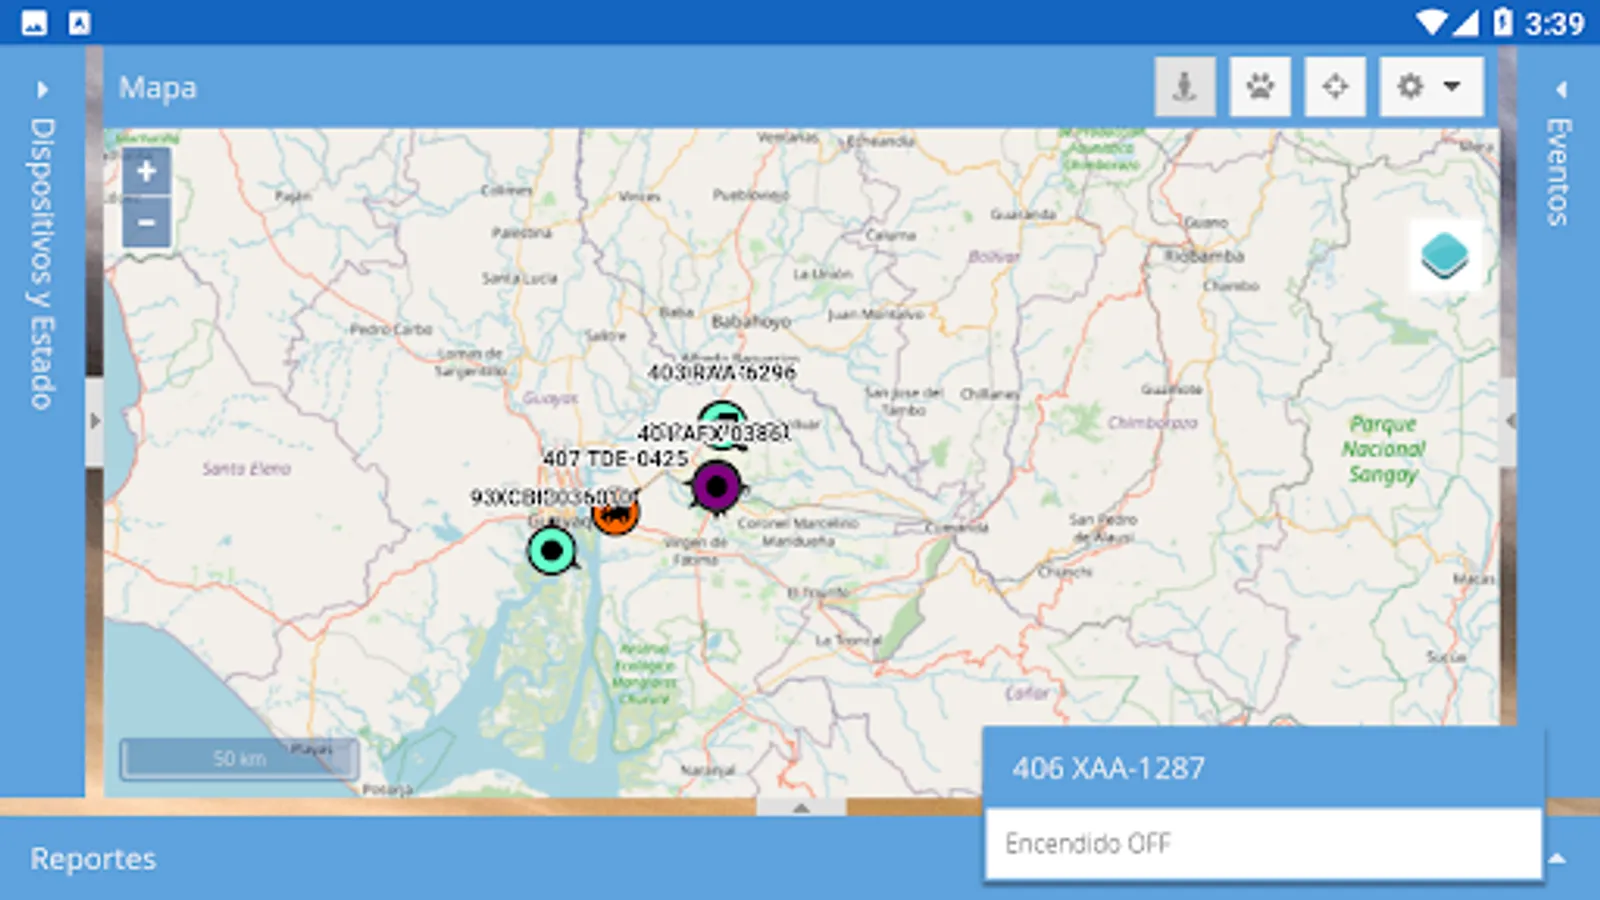Viewport: 1600px width, 900px height.
Task: Select the purple device marker
Action: coord(716,487)
